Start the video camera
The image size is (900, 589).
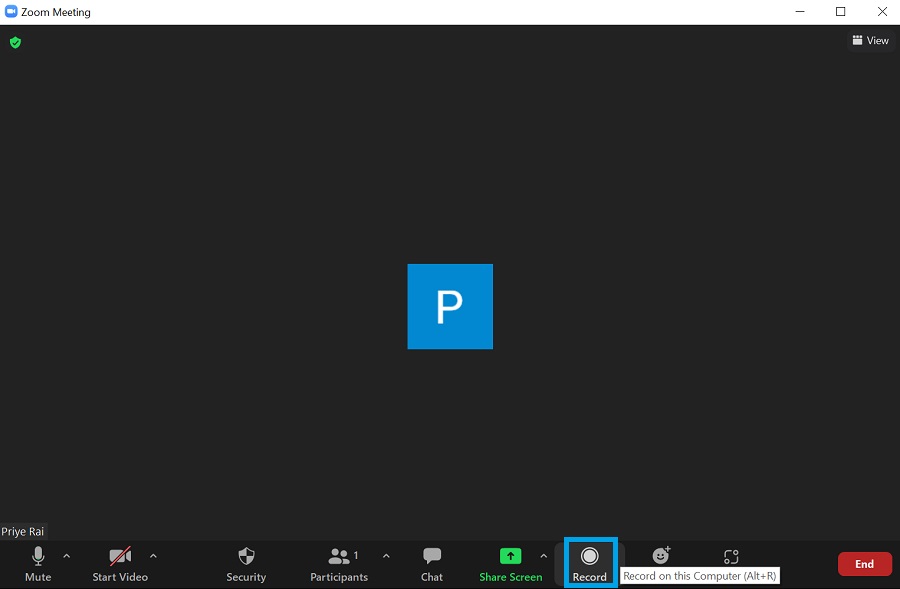tap(120, 563)
